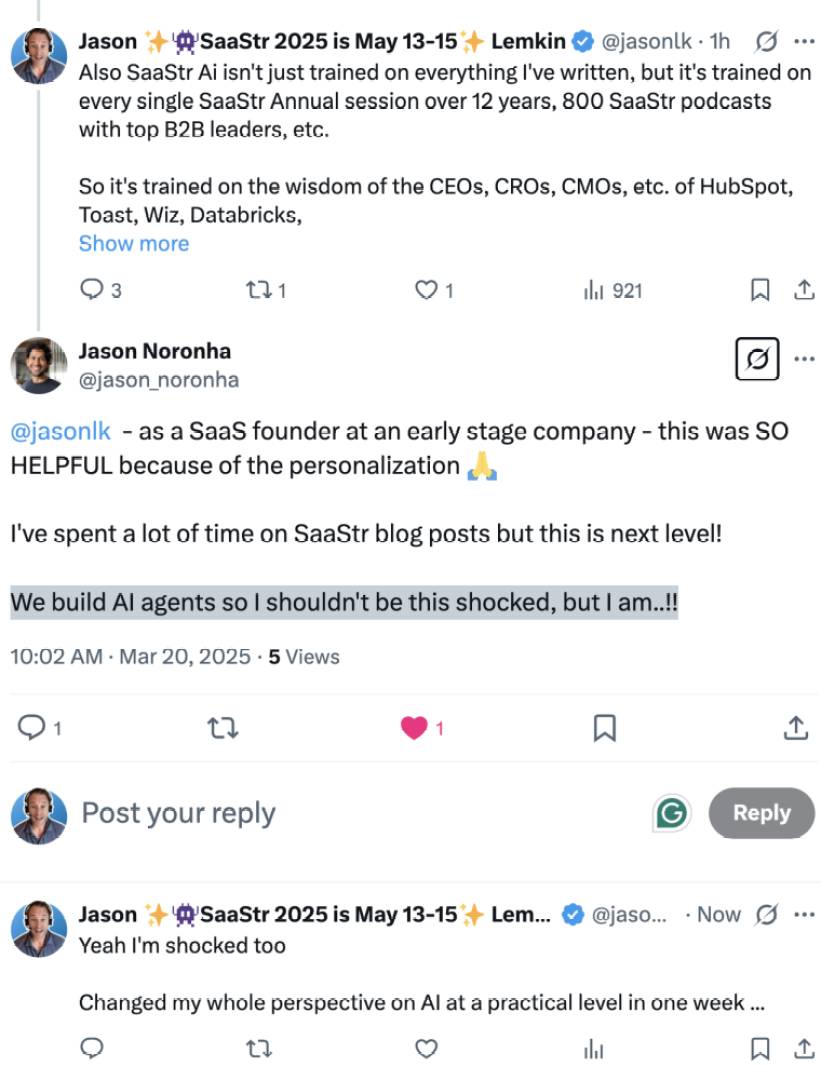This screenshot has width=821, height=1080.
Task: Unlike Jason Noronha's post via pink heart
Action: click(x=414, y=728)
